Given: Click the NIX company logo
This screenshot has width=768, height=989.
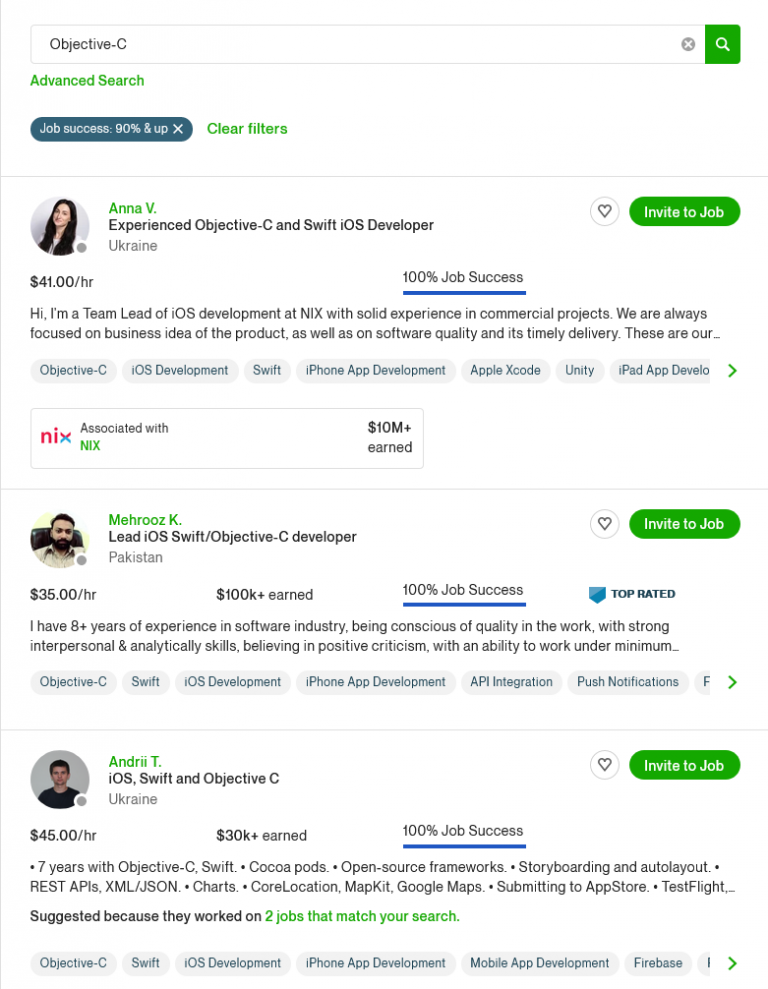Looking at the screenshot, I should point(55,437).
